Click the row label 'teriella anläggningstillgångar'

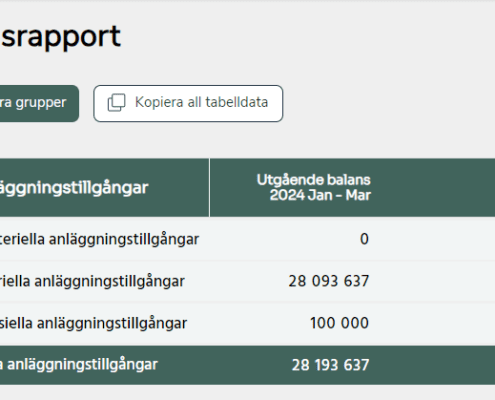[x=99, y=239]
